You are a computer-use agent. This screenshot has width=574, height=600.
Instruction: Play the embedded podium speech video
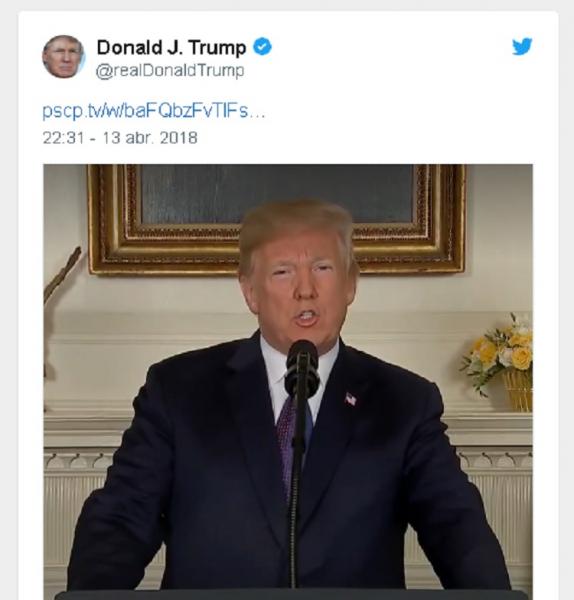[x=288, y=382]
